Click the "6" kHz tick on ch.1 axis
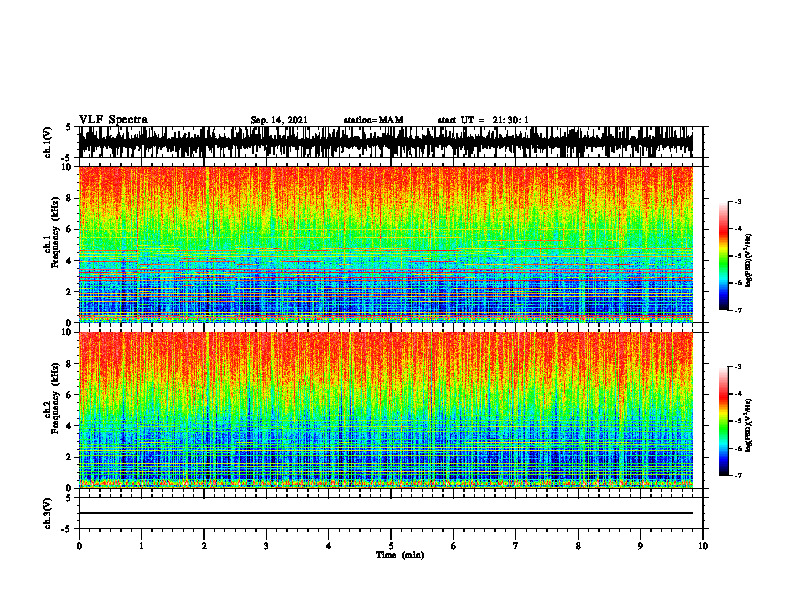 70,229
